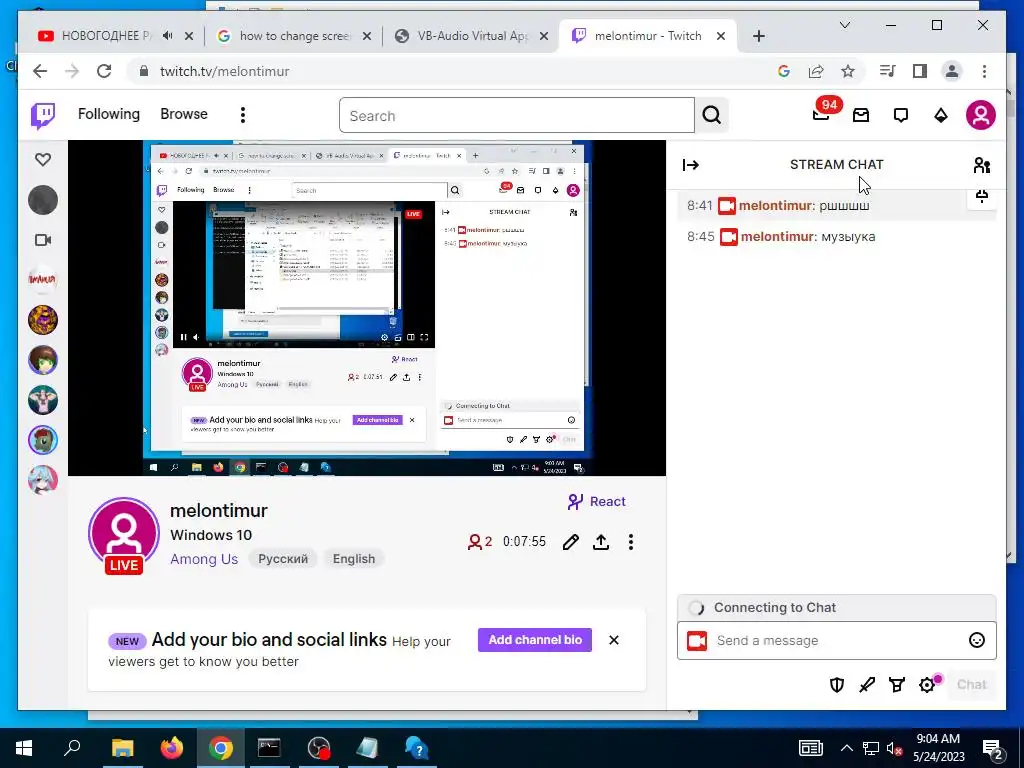
Task: Open the user profile avatar menu
Action: tap(980, 115)
